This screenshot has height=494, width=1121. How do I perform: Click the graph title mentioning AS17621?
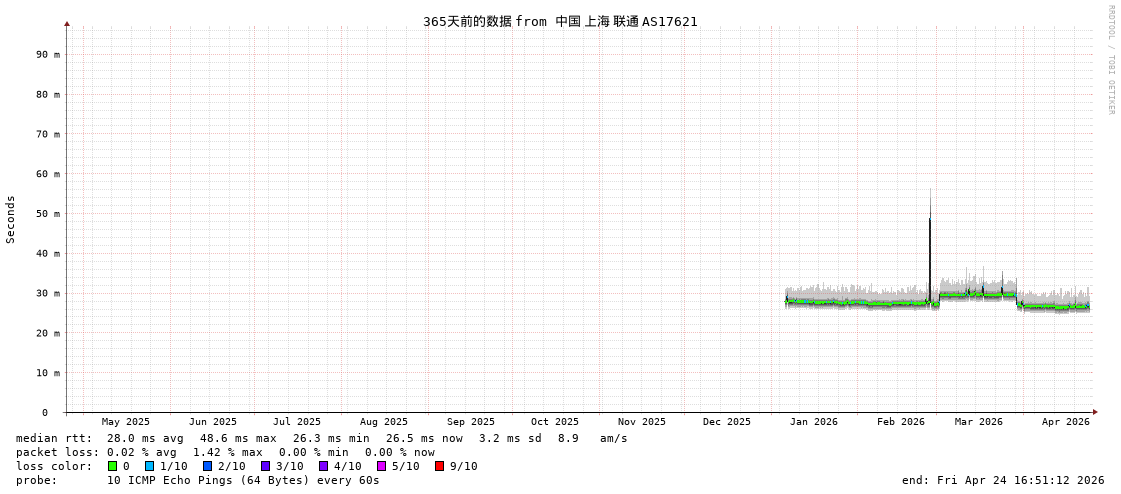(560, 21)
